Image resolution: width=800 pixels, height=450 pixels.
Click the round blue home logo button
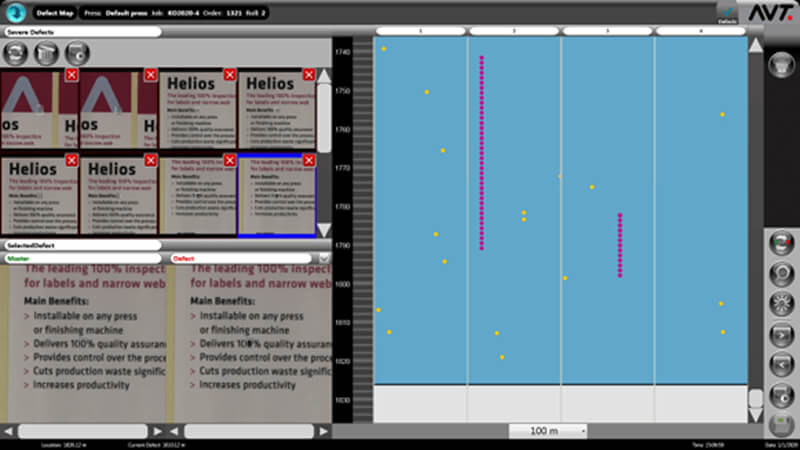tap(14, 13)
